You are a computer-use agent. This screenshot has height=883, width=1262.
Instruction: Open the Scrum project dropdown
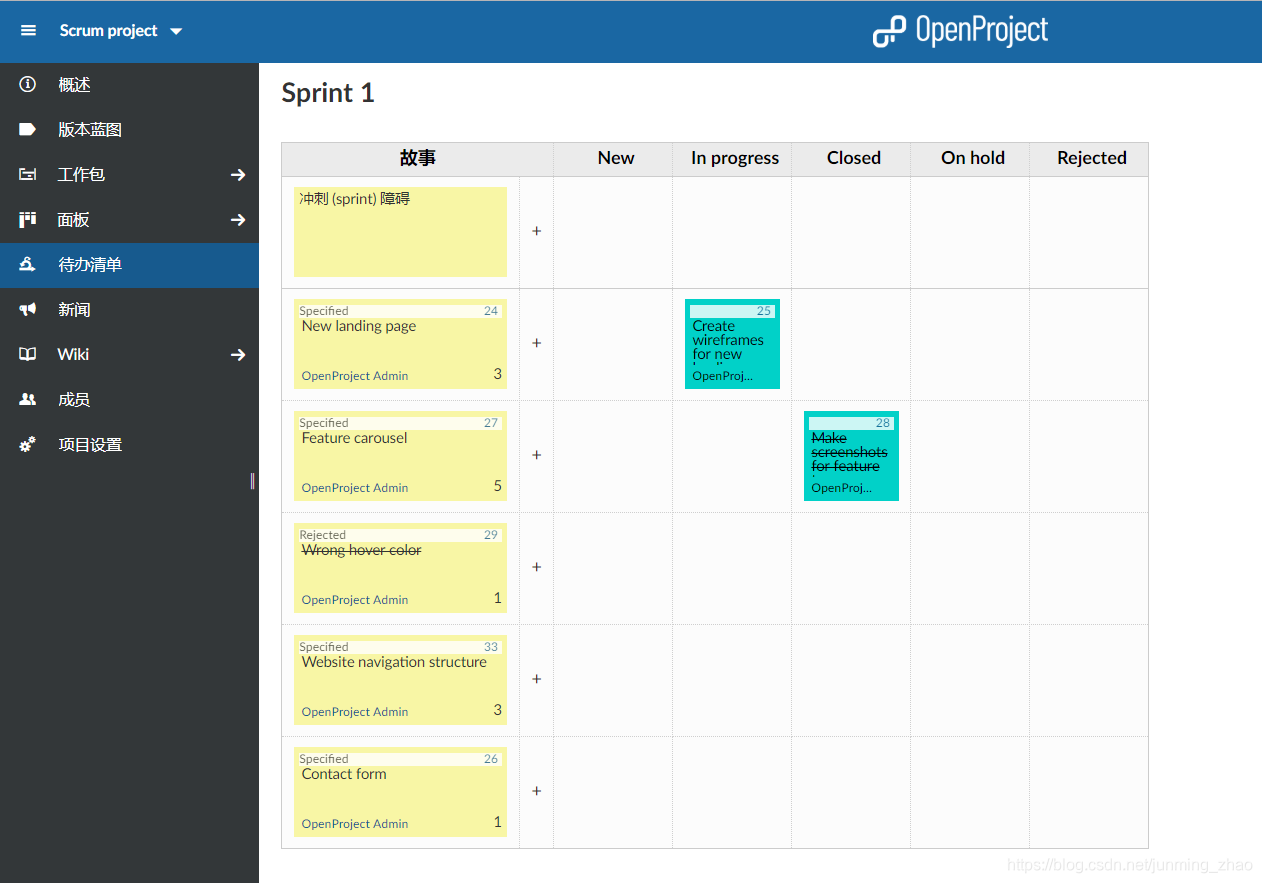[120, 31]
